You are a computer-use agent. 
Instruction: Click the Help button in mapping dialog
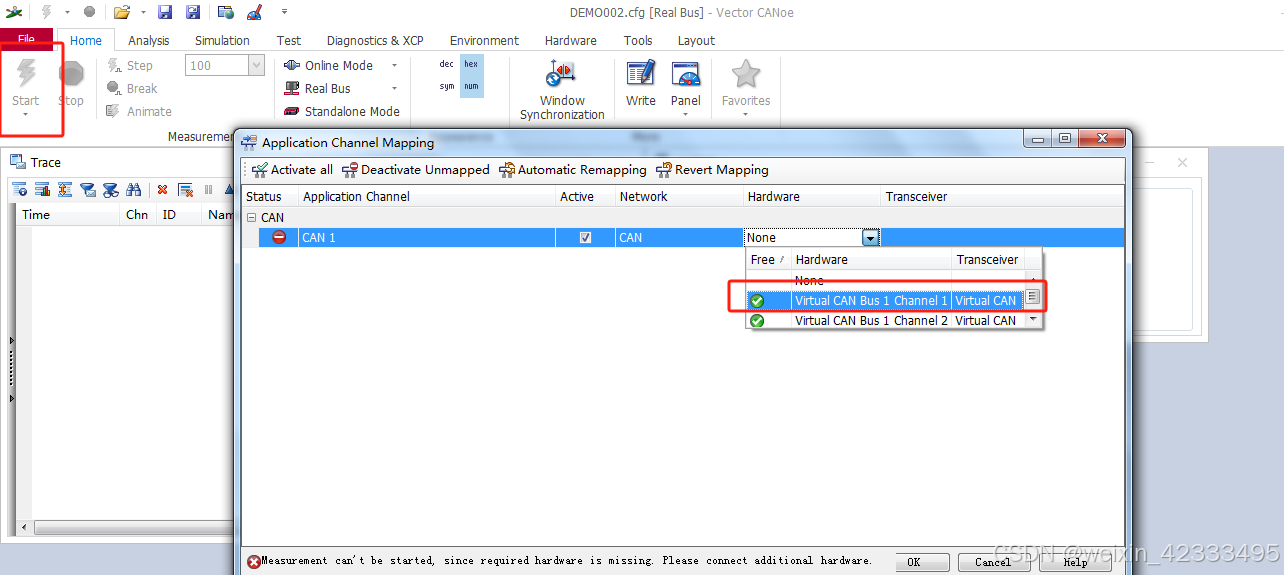point(1075,562)
